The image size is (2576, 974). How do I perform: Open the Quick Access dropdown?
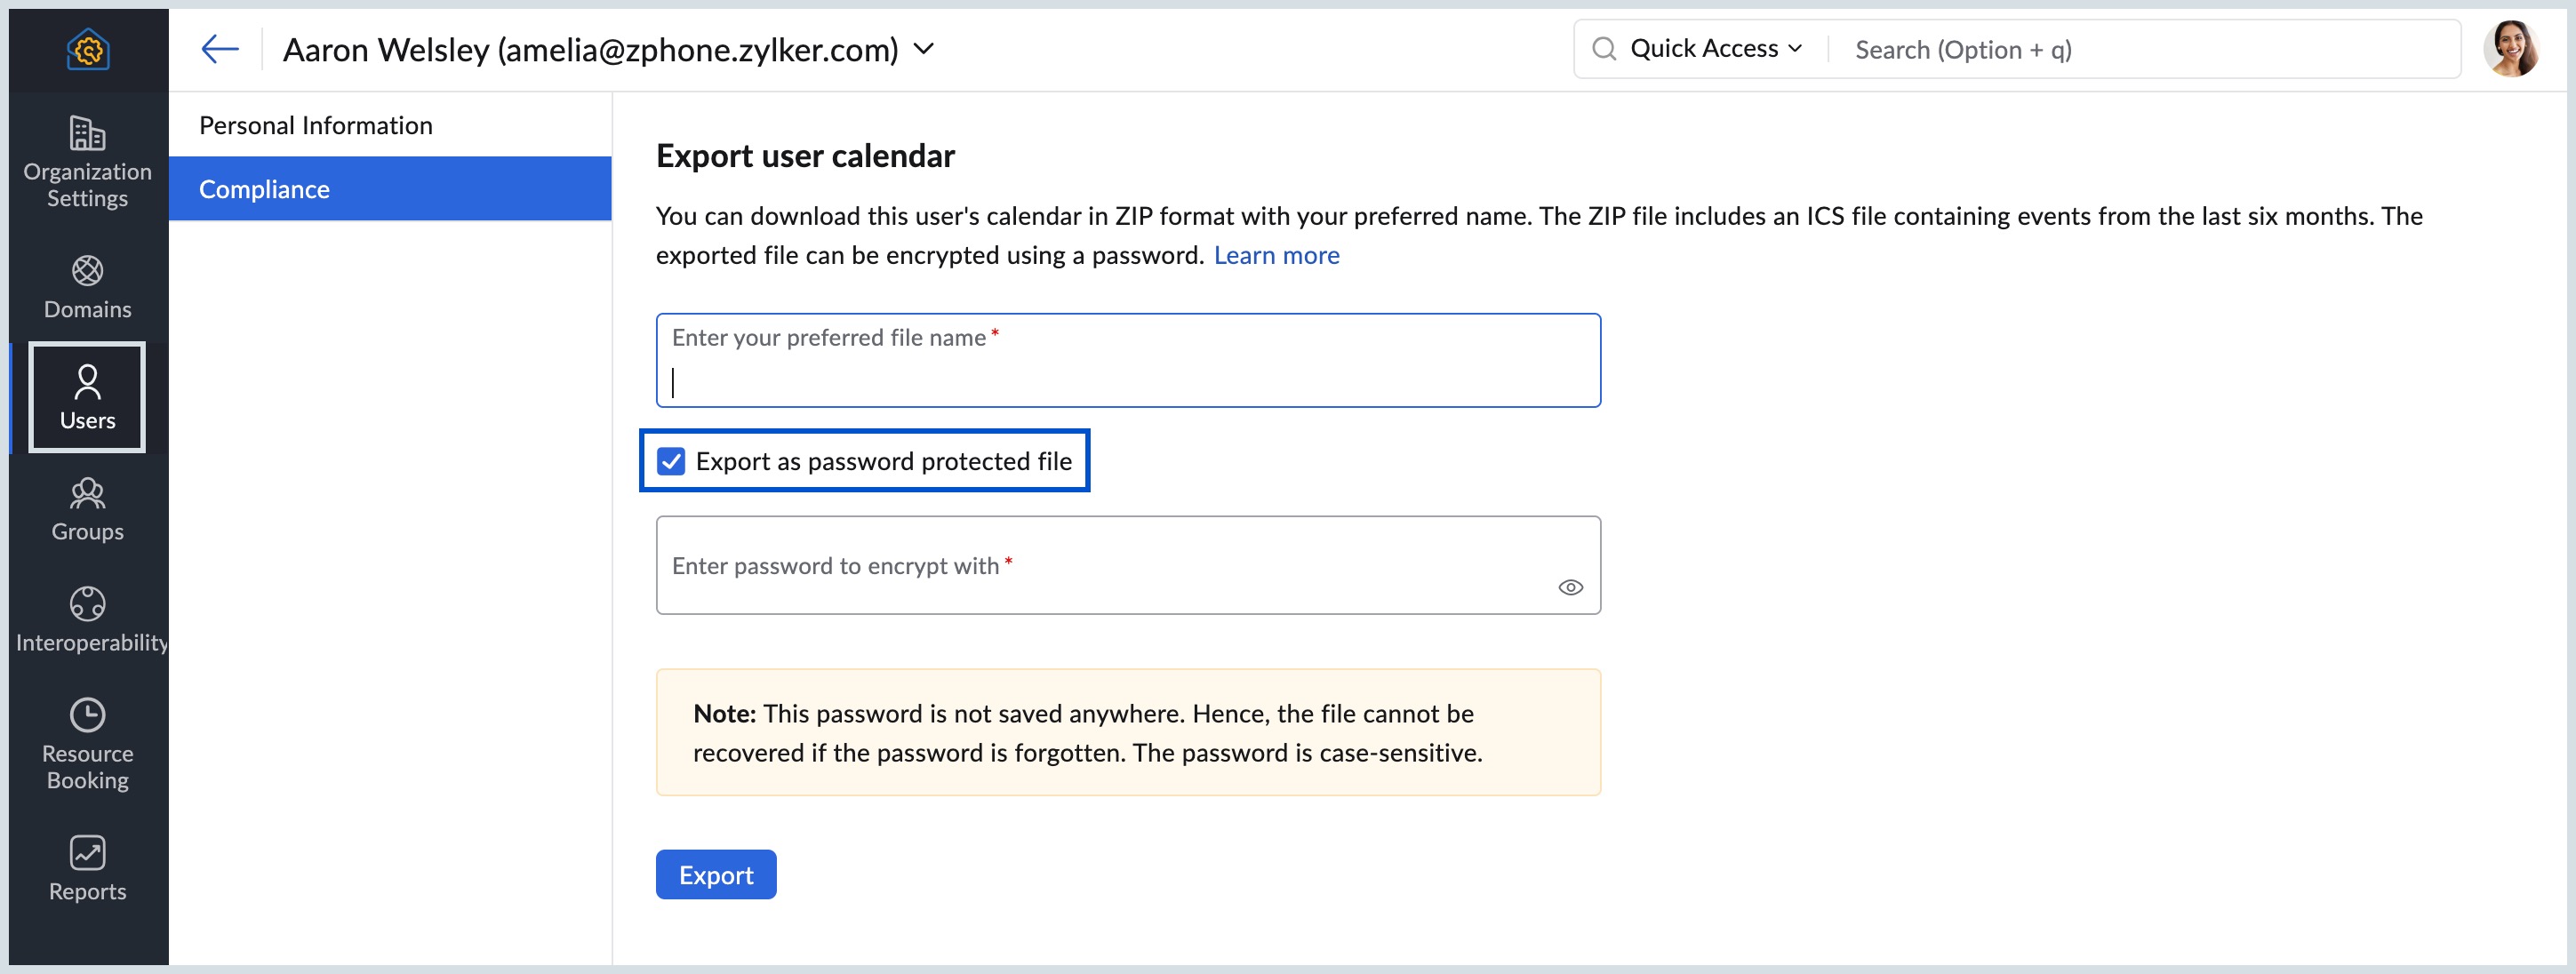1712,47
